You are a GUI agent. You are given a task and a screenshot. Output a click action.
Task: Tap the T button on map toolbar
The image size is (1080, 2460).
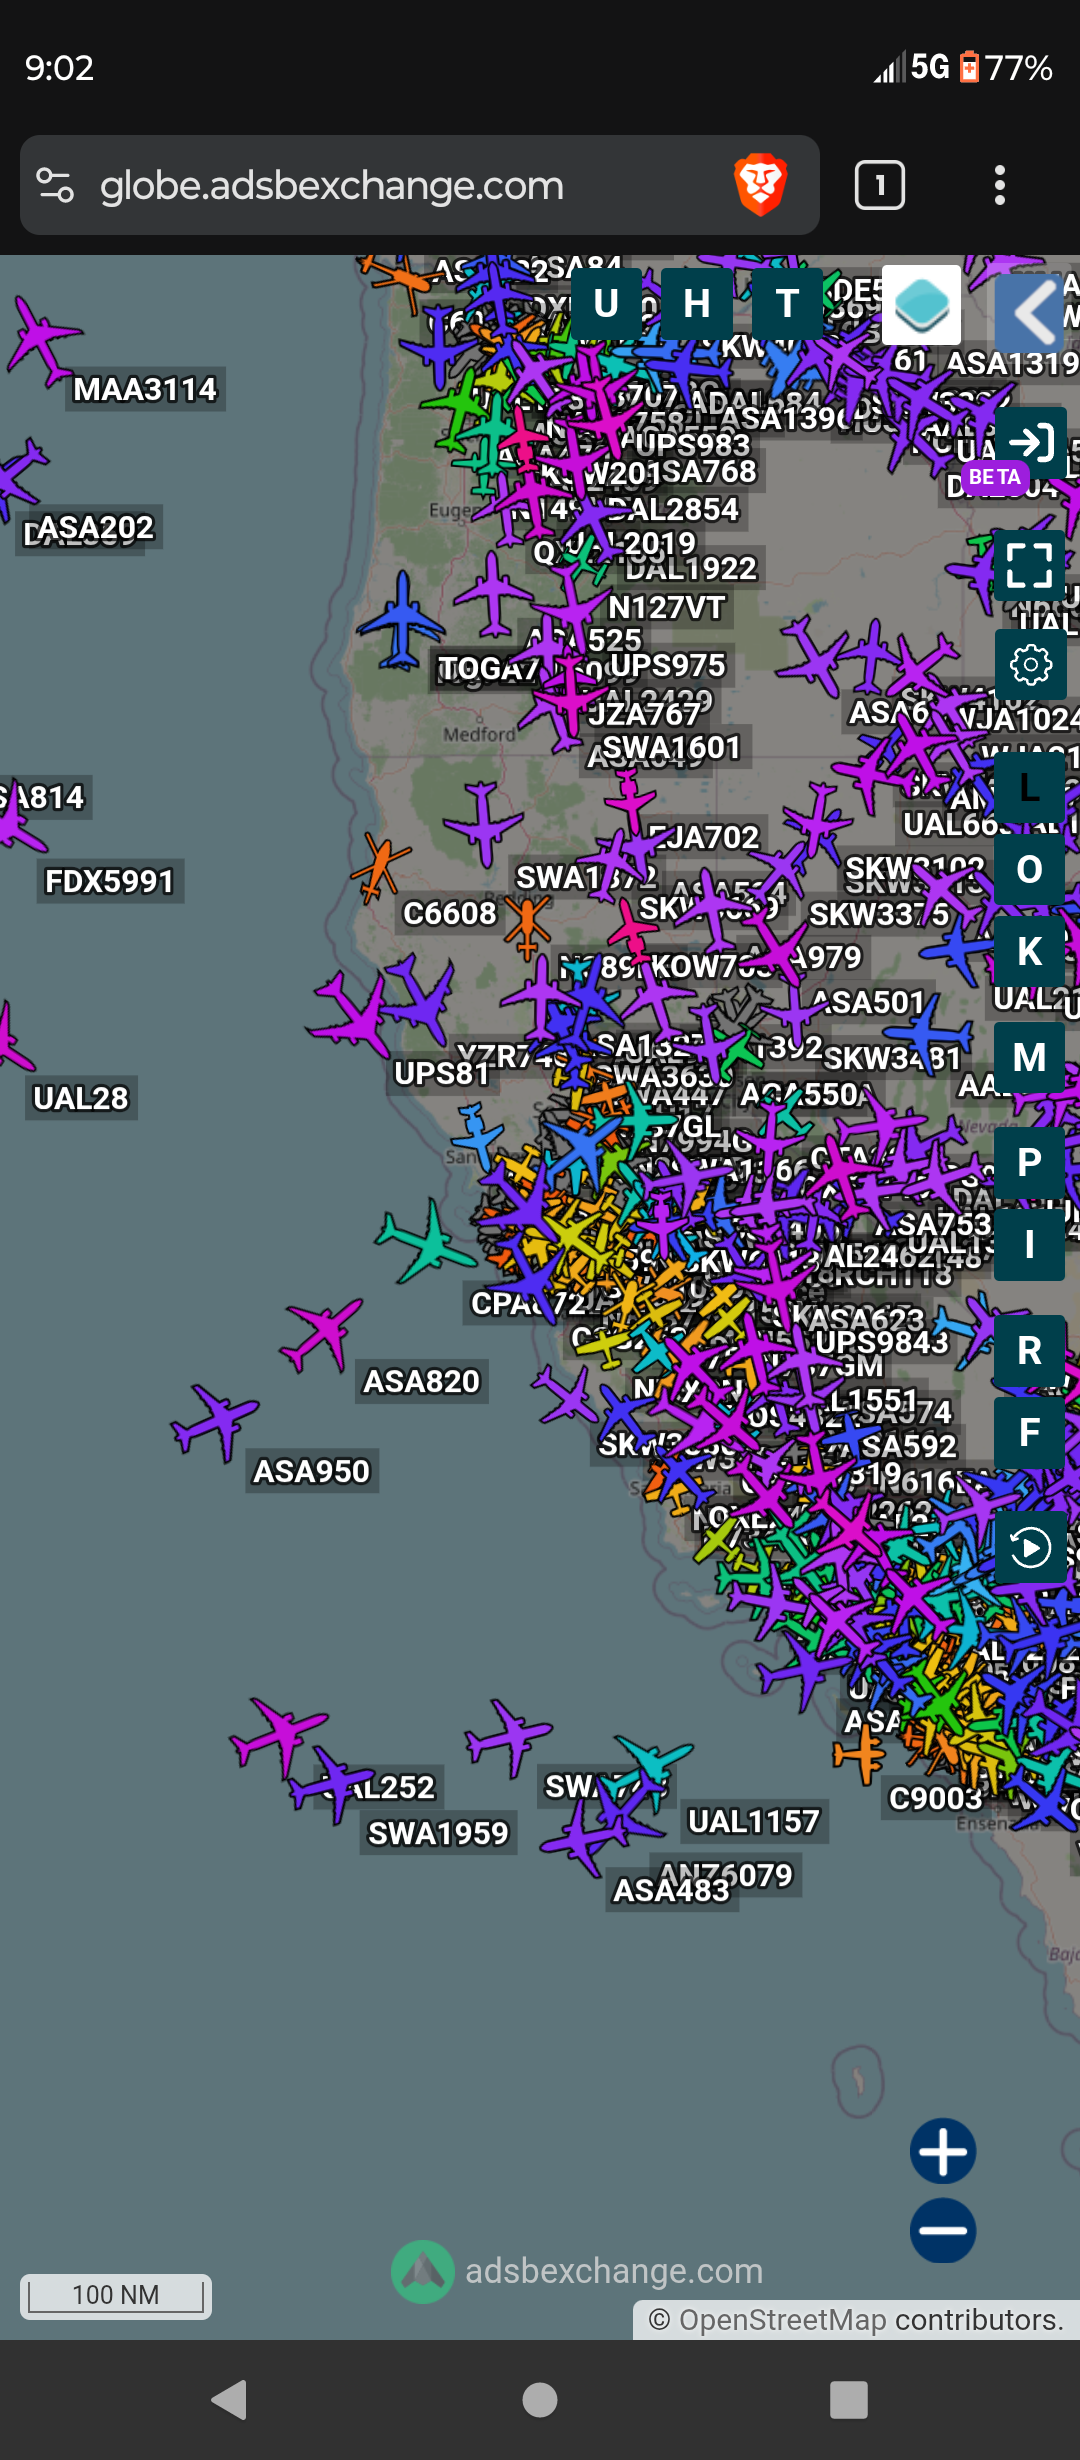(787, 304)
